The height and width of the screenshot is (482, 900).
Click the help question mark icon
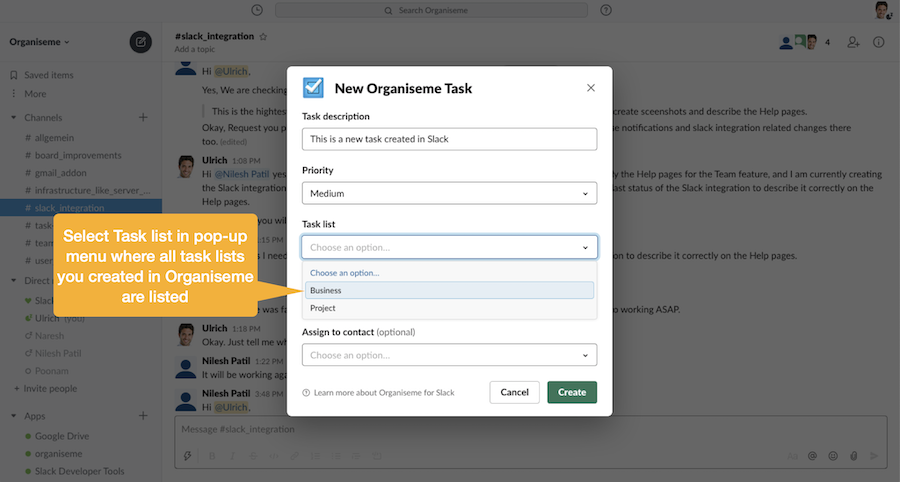[x=606, y=10]
